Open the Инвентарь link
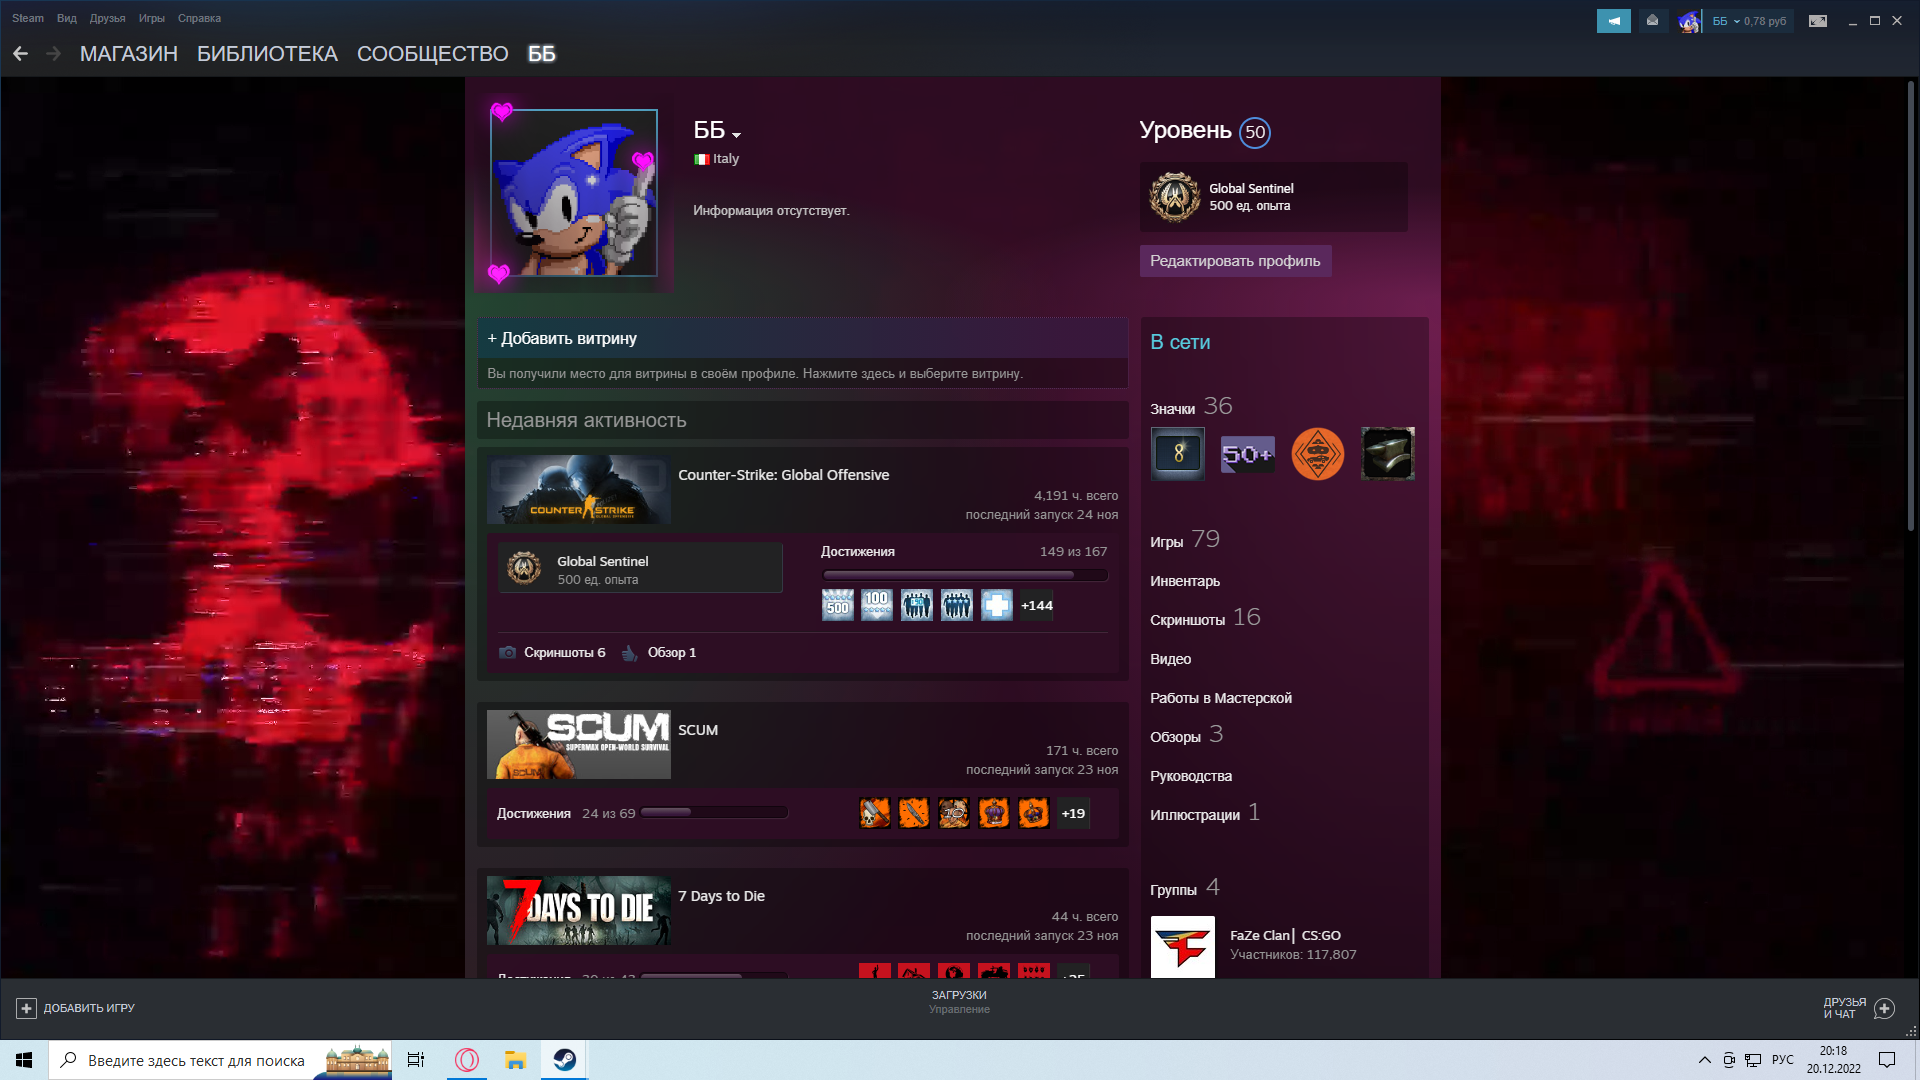The height and width of the screenshot is (1080, 1920). [x=1185, y=581]
